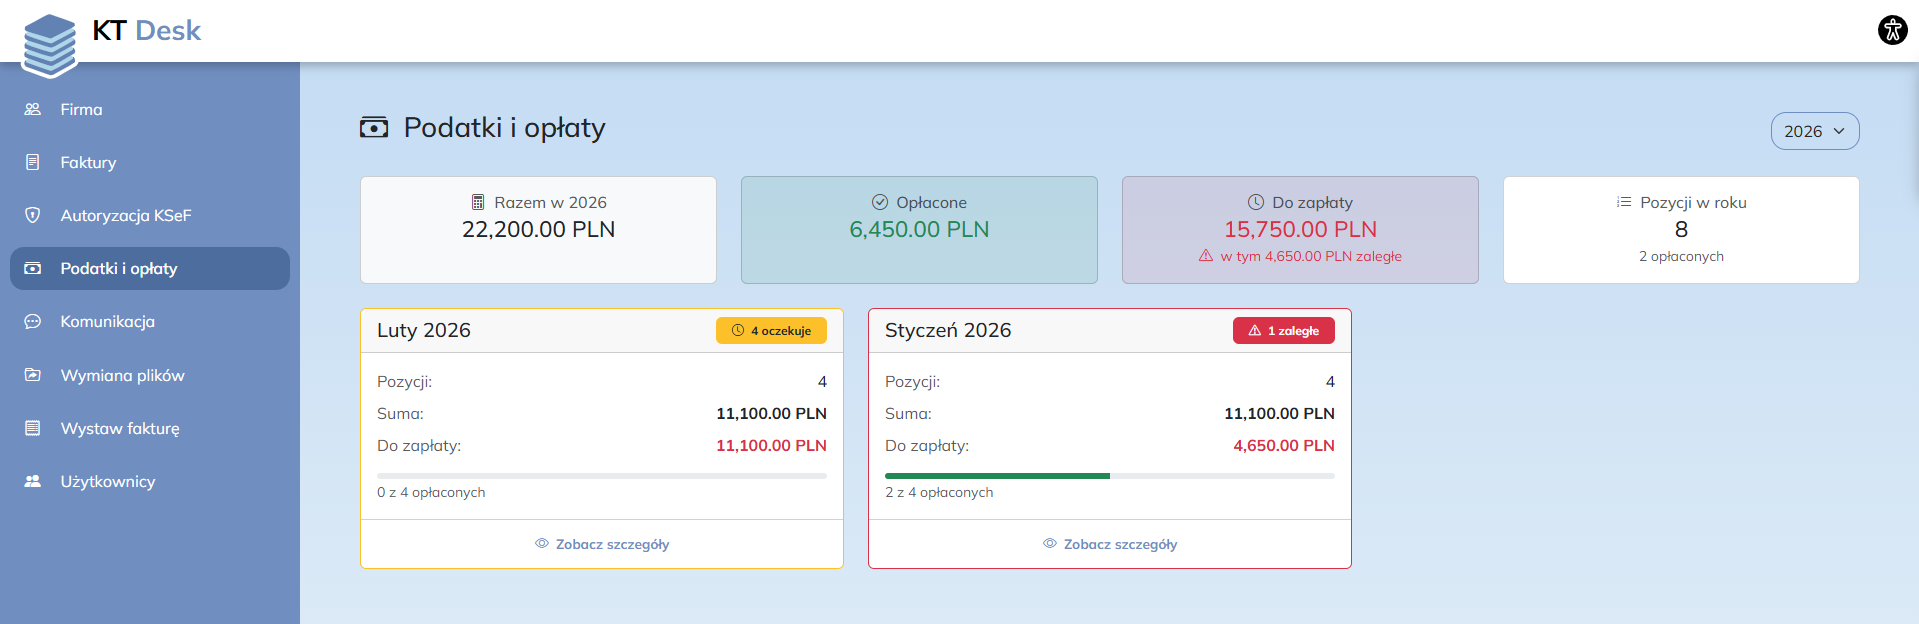
Task: Click the Autoryzacja KSeF shield icon
Action: [x=33, y=215]
